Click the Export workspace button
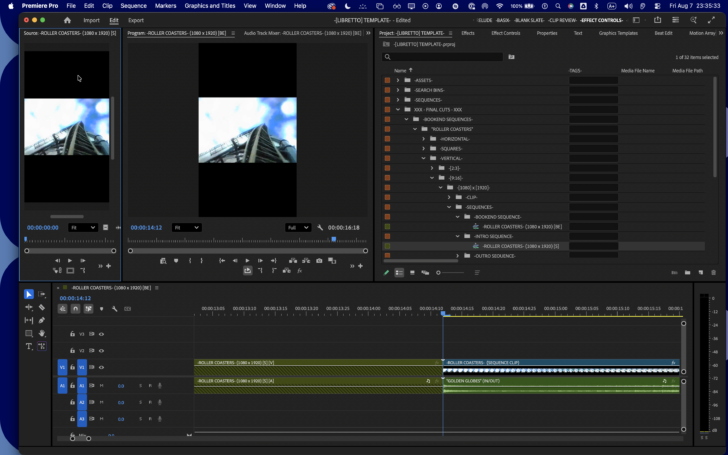Image resolution: width=728 pixels, height=455 pixels. (136, 20)
